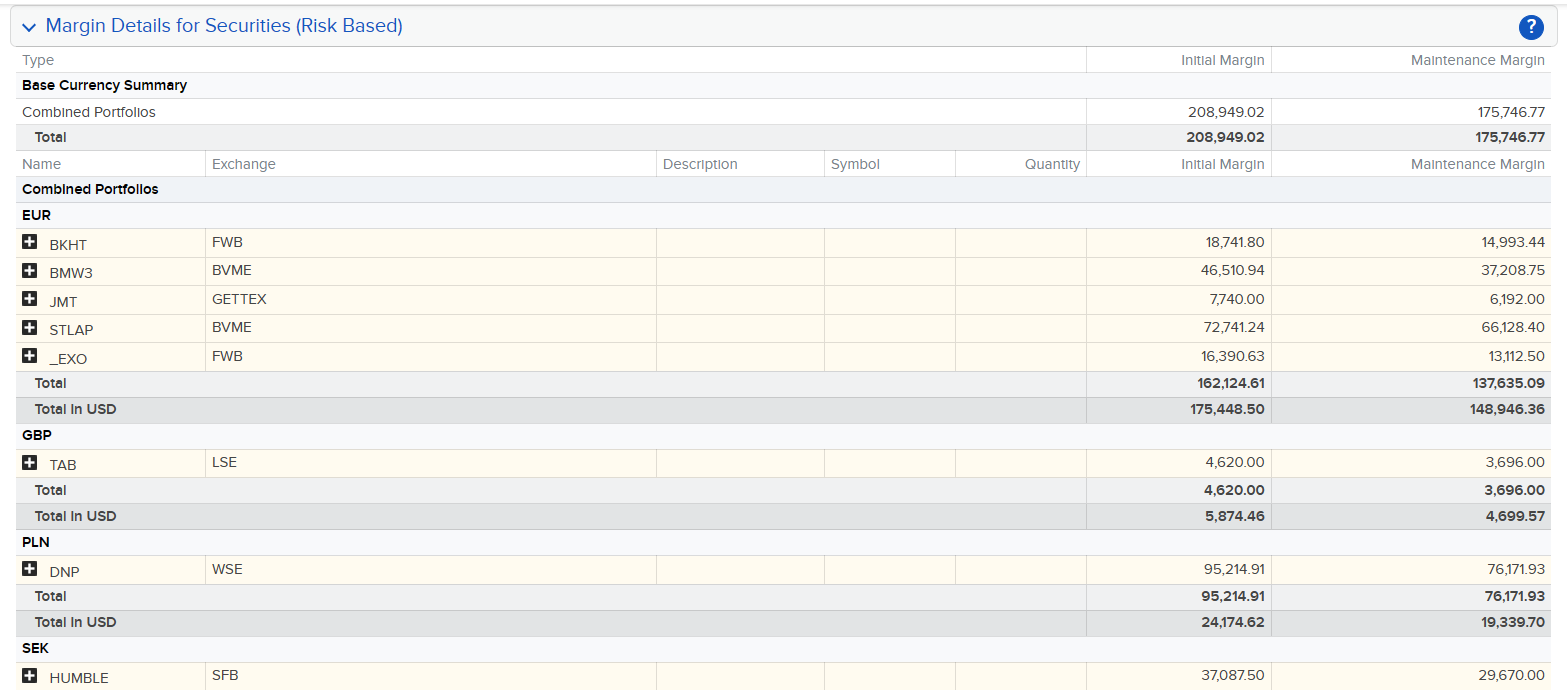Viewport: 1567px width, 690px height.
Task: Collapse the Margin Details section chevron
Action: pyautogui.click(x=29, y=27)
